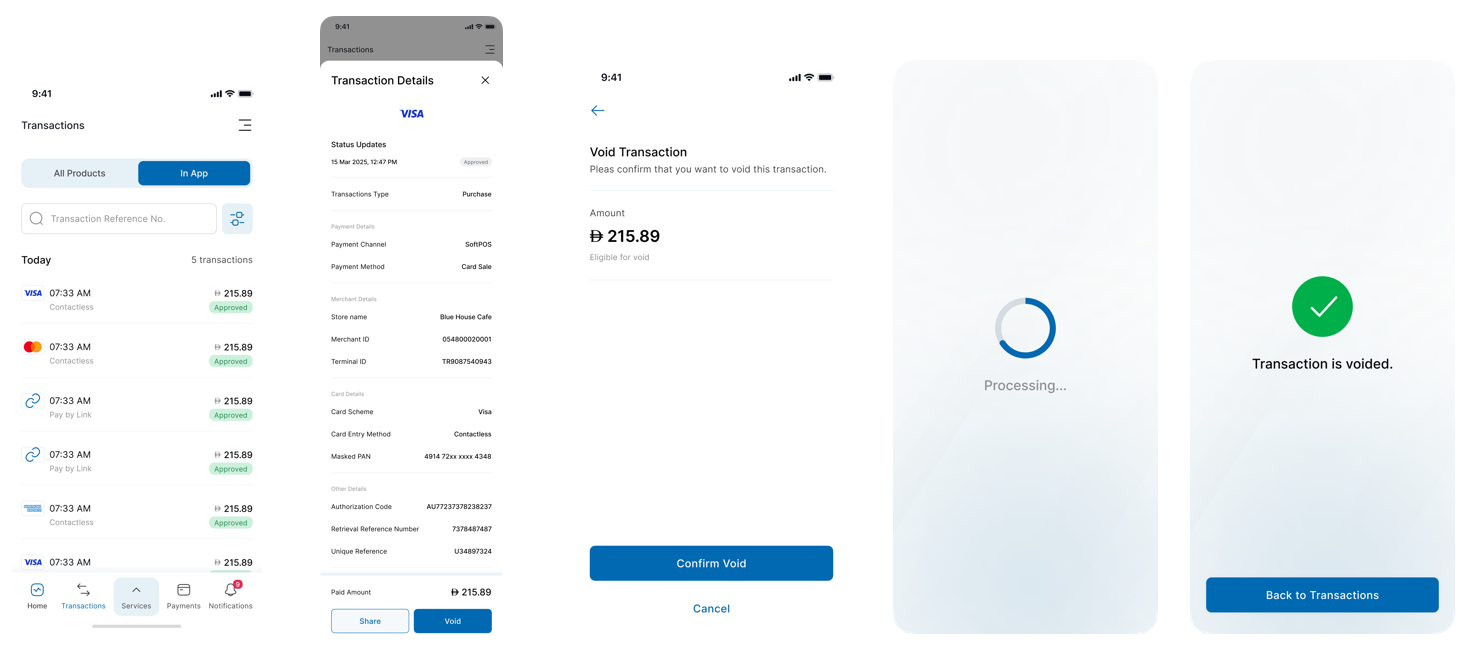Open the first Visa 07:33 AM transaction
Viewport: 1471px width, 669px height.
coord(137,299)
